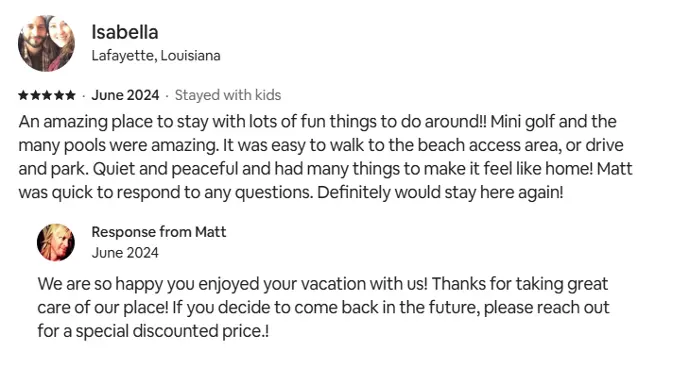Click the fifth star of the rating
The width and height of the screenshot is (690, 368).
70,95
